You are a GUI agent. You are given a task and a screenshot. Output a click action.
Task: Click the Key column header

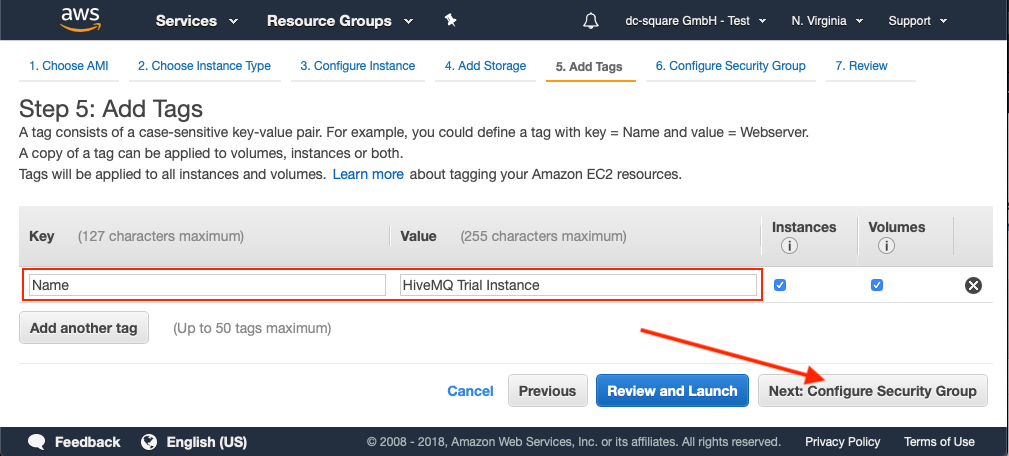pyautogui.click(x=42, y=236)
